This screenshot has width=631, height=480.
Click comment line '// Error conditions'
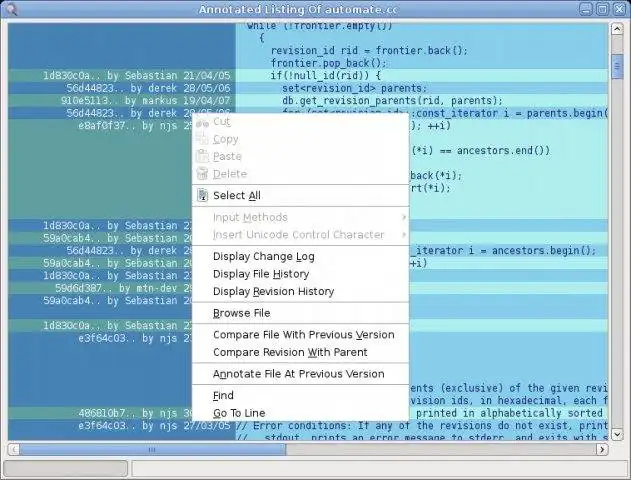click(x=422, y=426)
